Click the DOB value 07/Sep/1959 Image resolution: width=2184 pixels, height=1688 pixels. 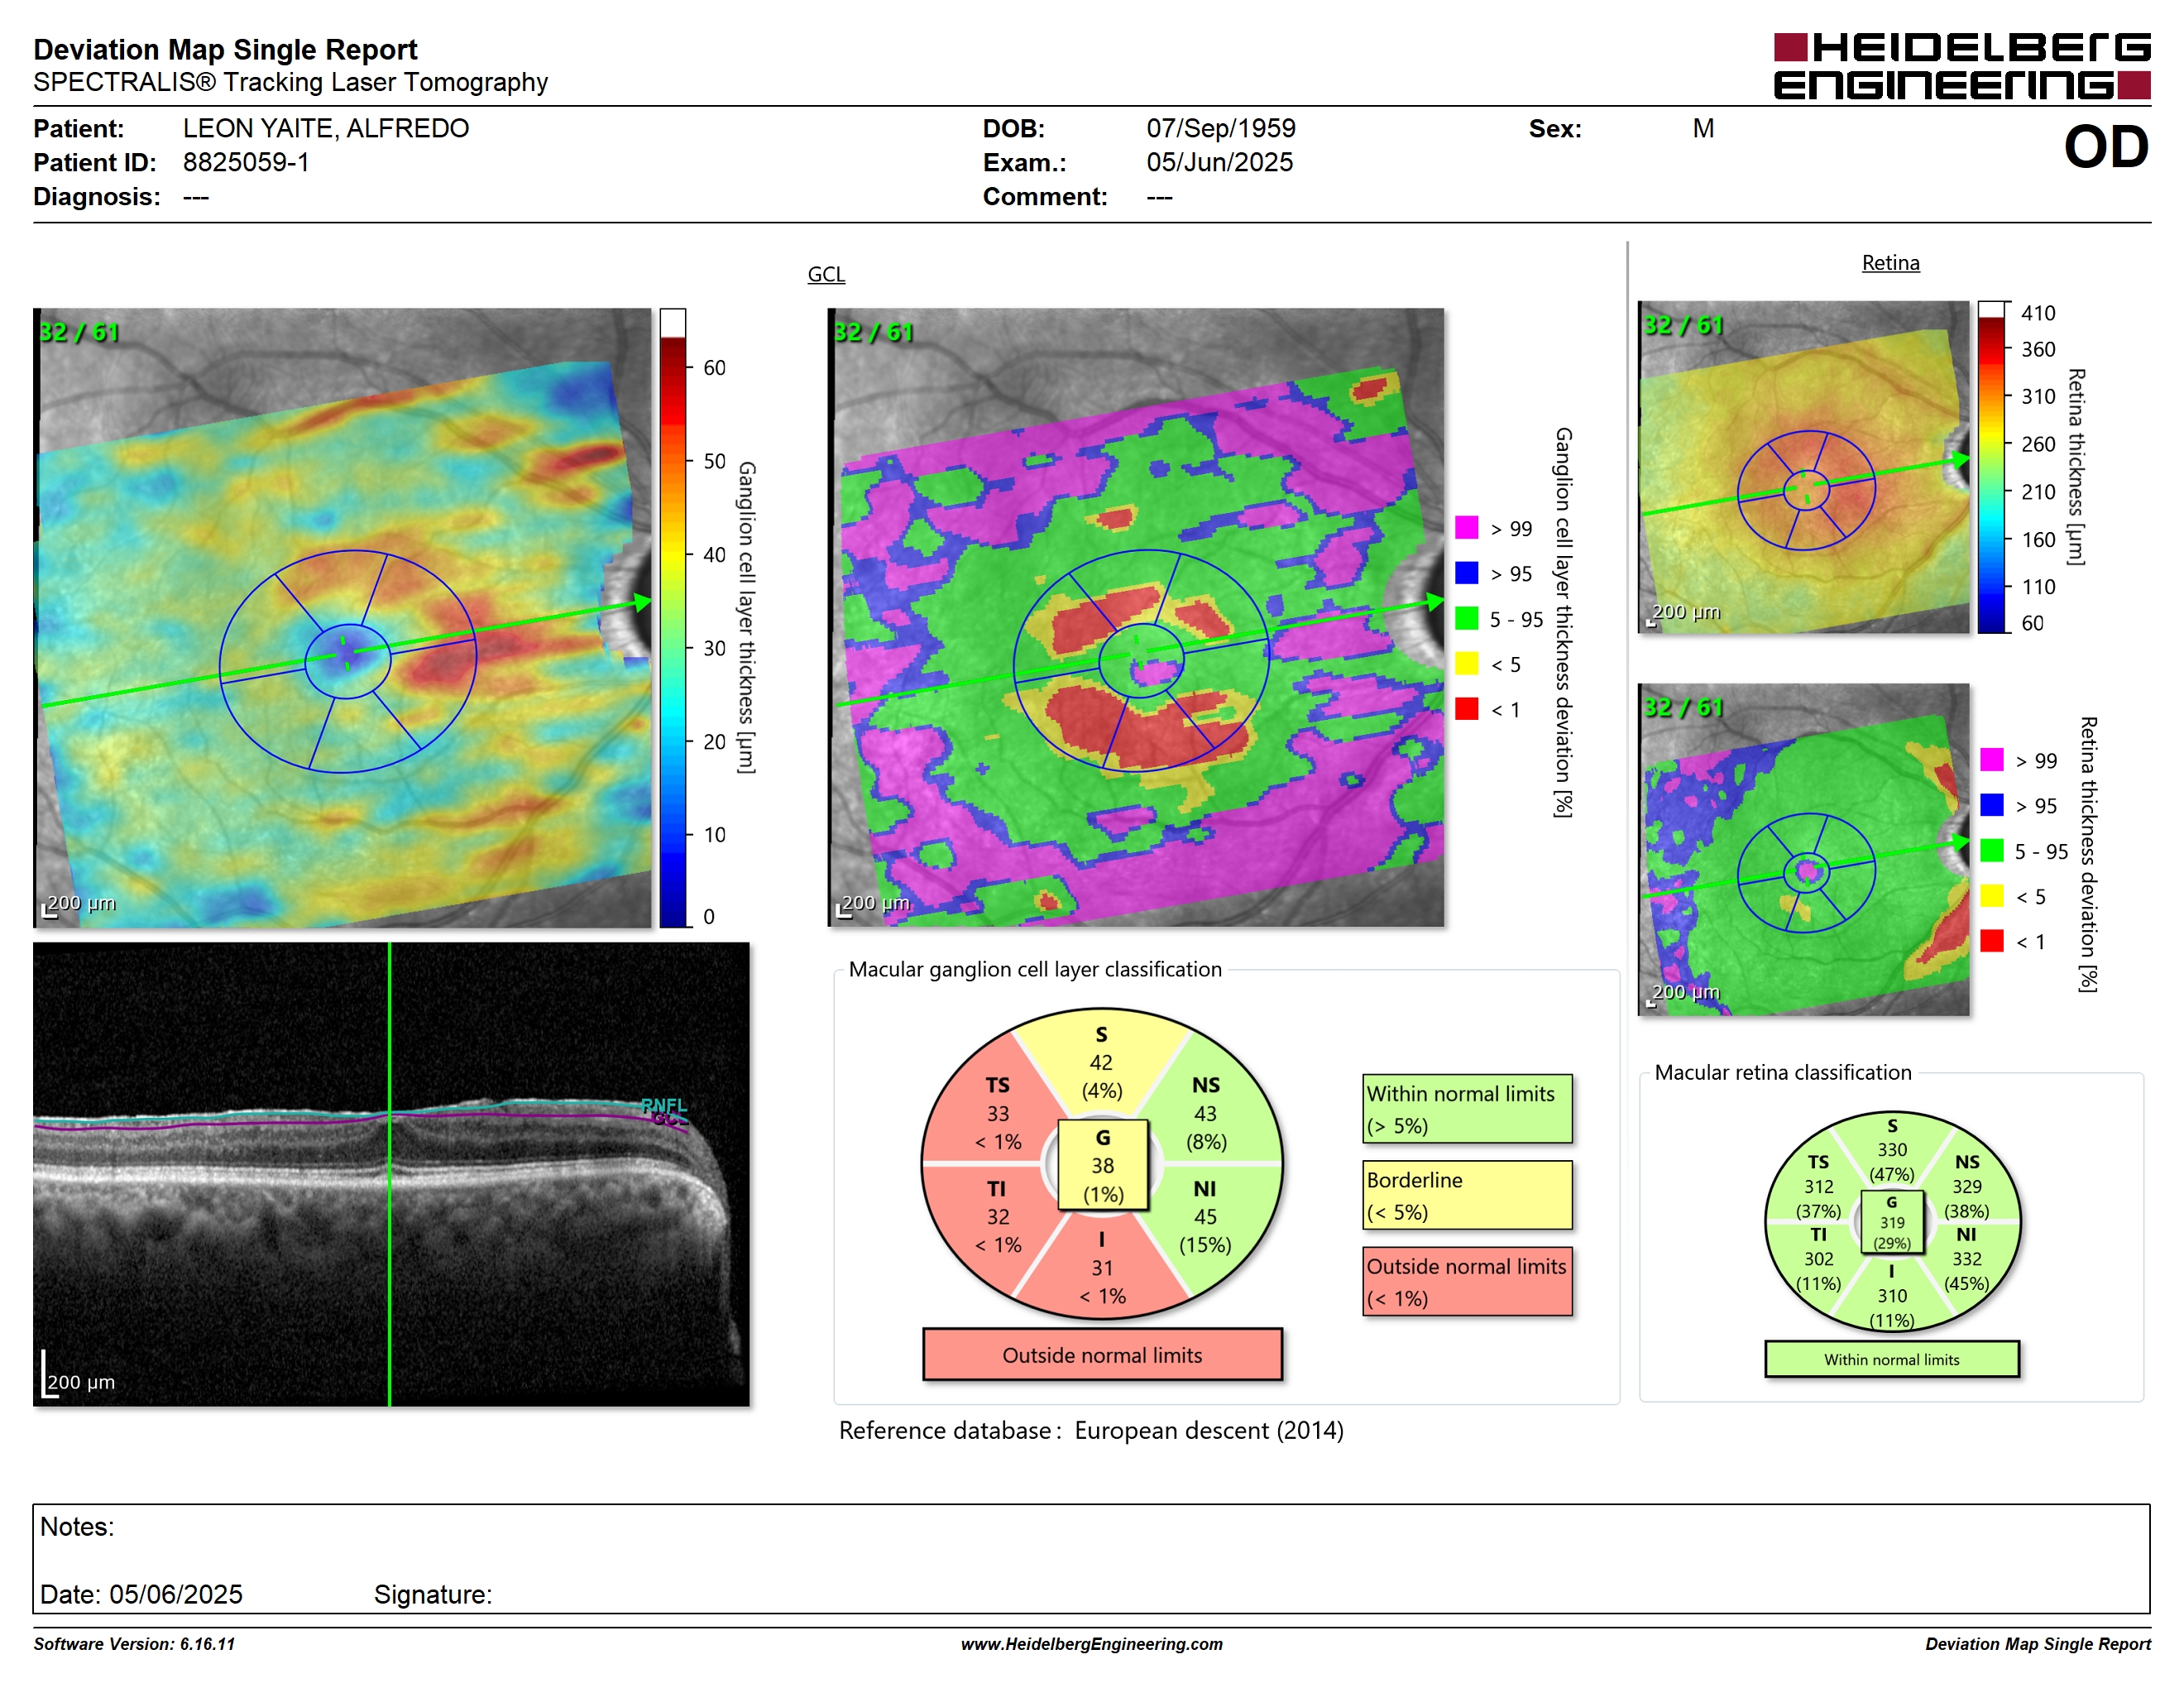tap(1221, 129)
